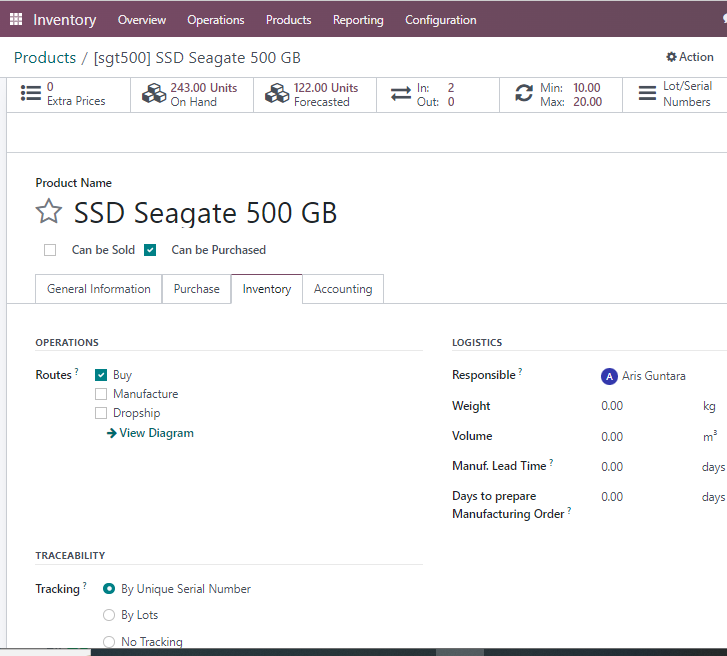The height and width of the screenshot is (656, 727).
Task: Uncheck the Can be Purchased checkbox
Action: pyautogui.click(x=150, y=250)
